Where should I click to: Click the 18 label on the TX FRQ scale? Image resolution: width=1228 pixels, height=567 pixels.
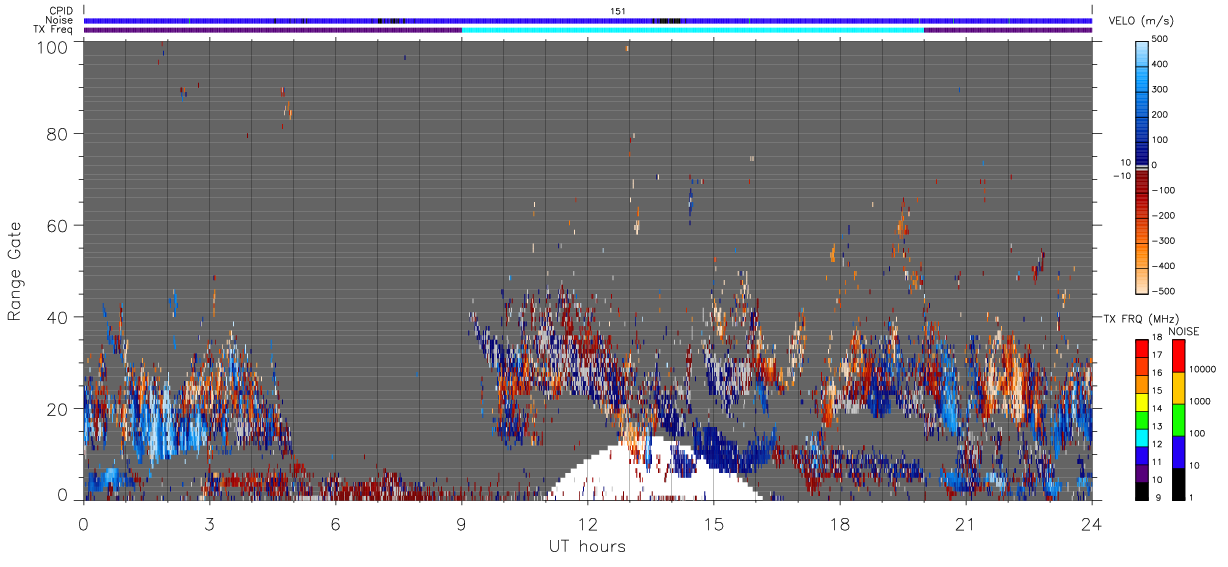click(1156, 338)
